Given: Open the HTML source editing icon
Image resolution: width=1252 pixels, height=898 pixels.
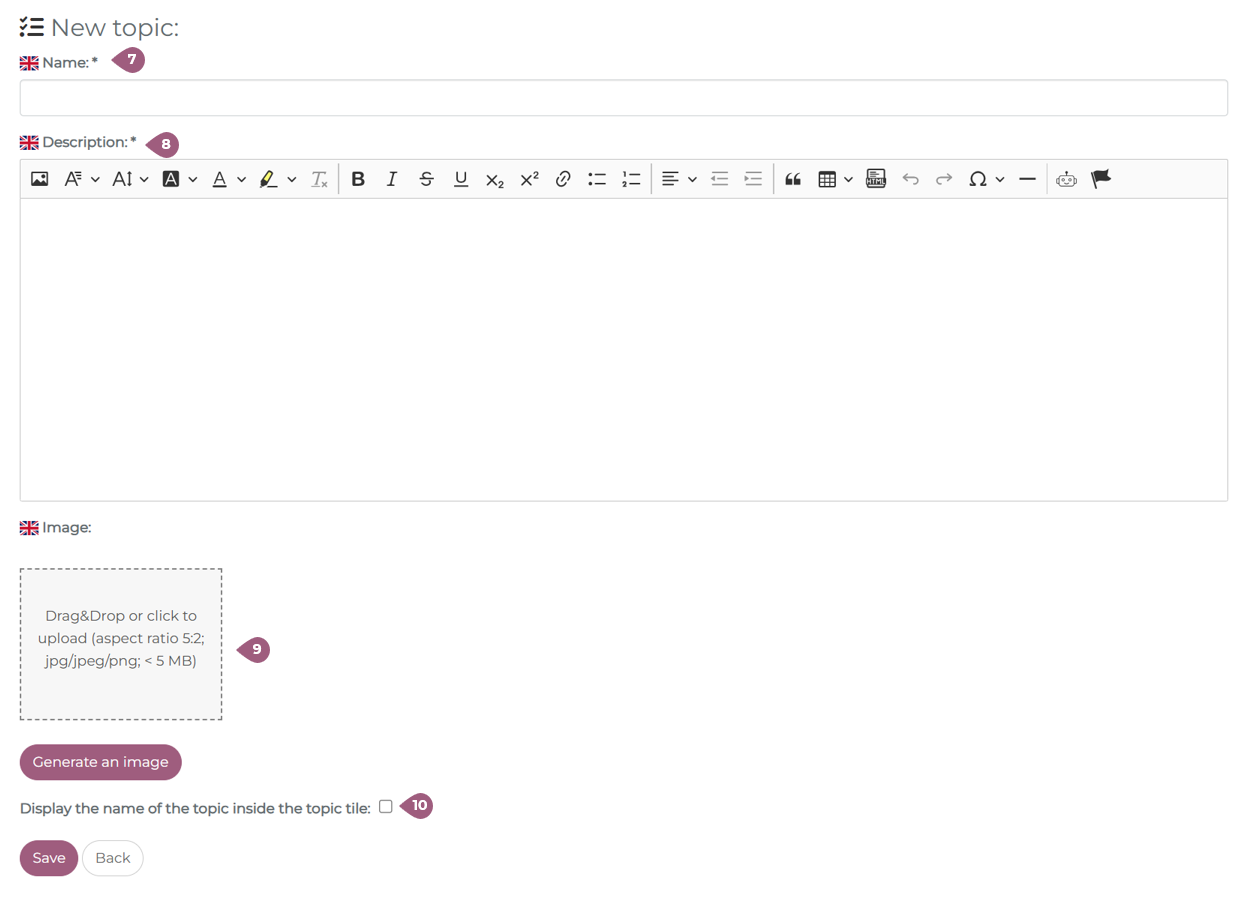Looking at the screenshot, I should click(x=876, y=179).
